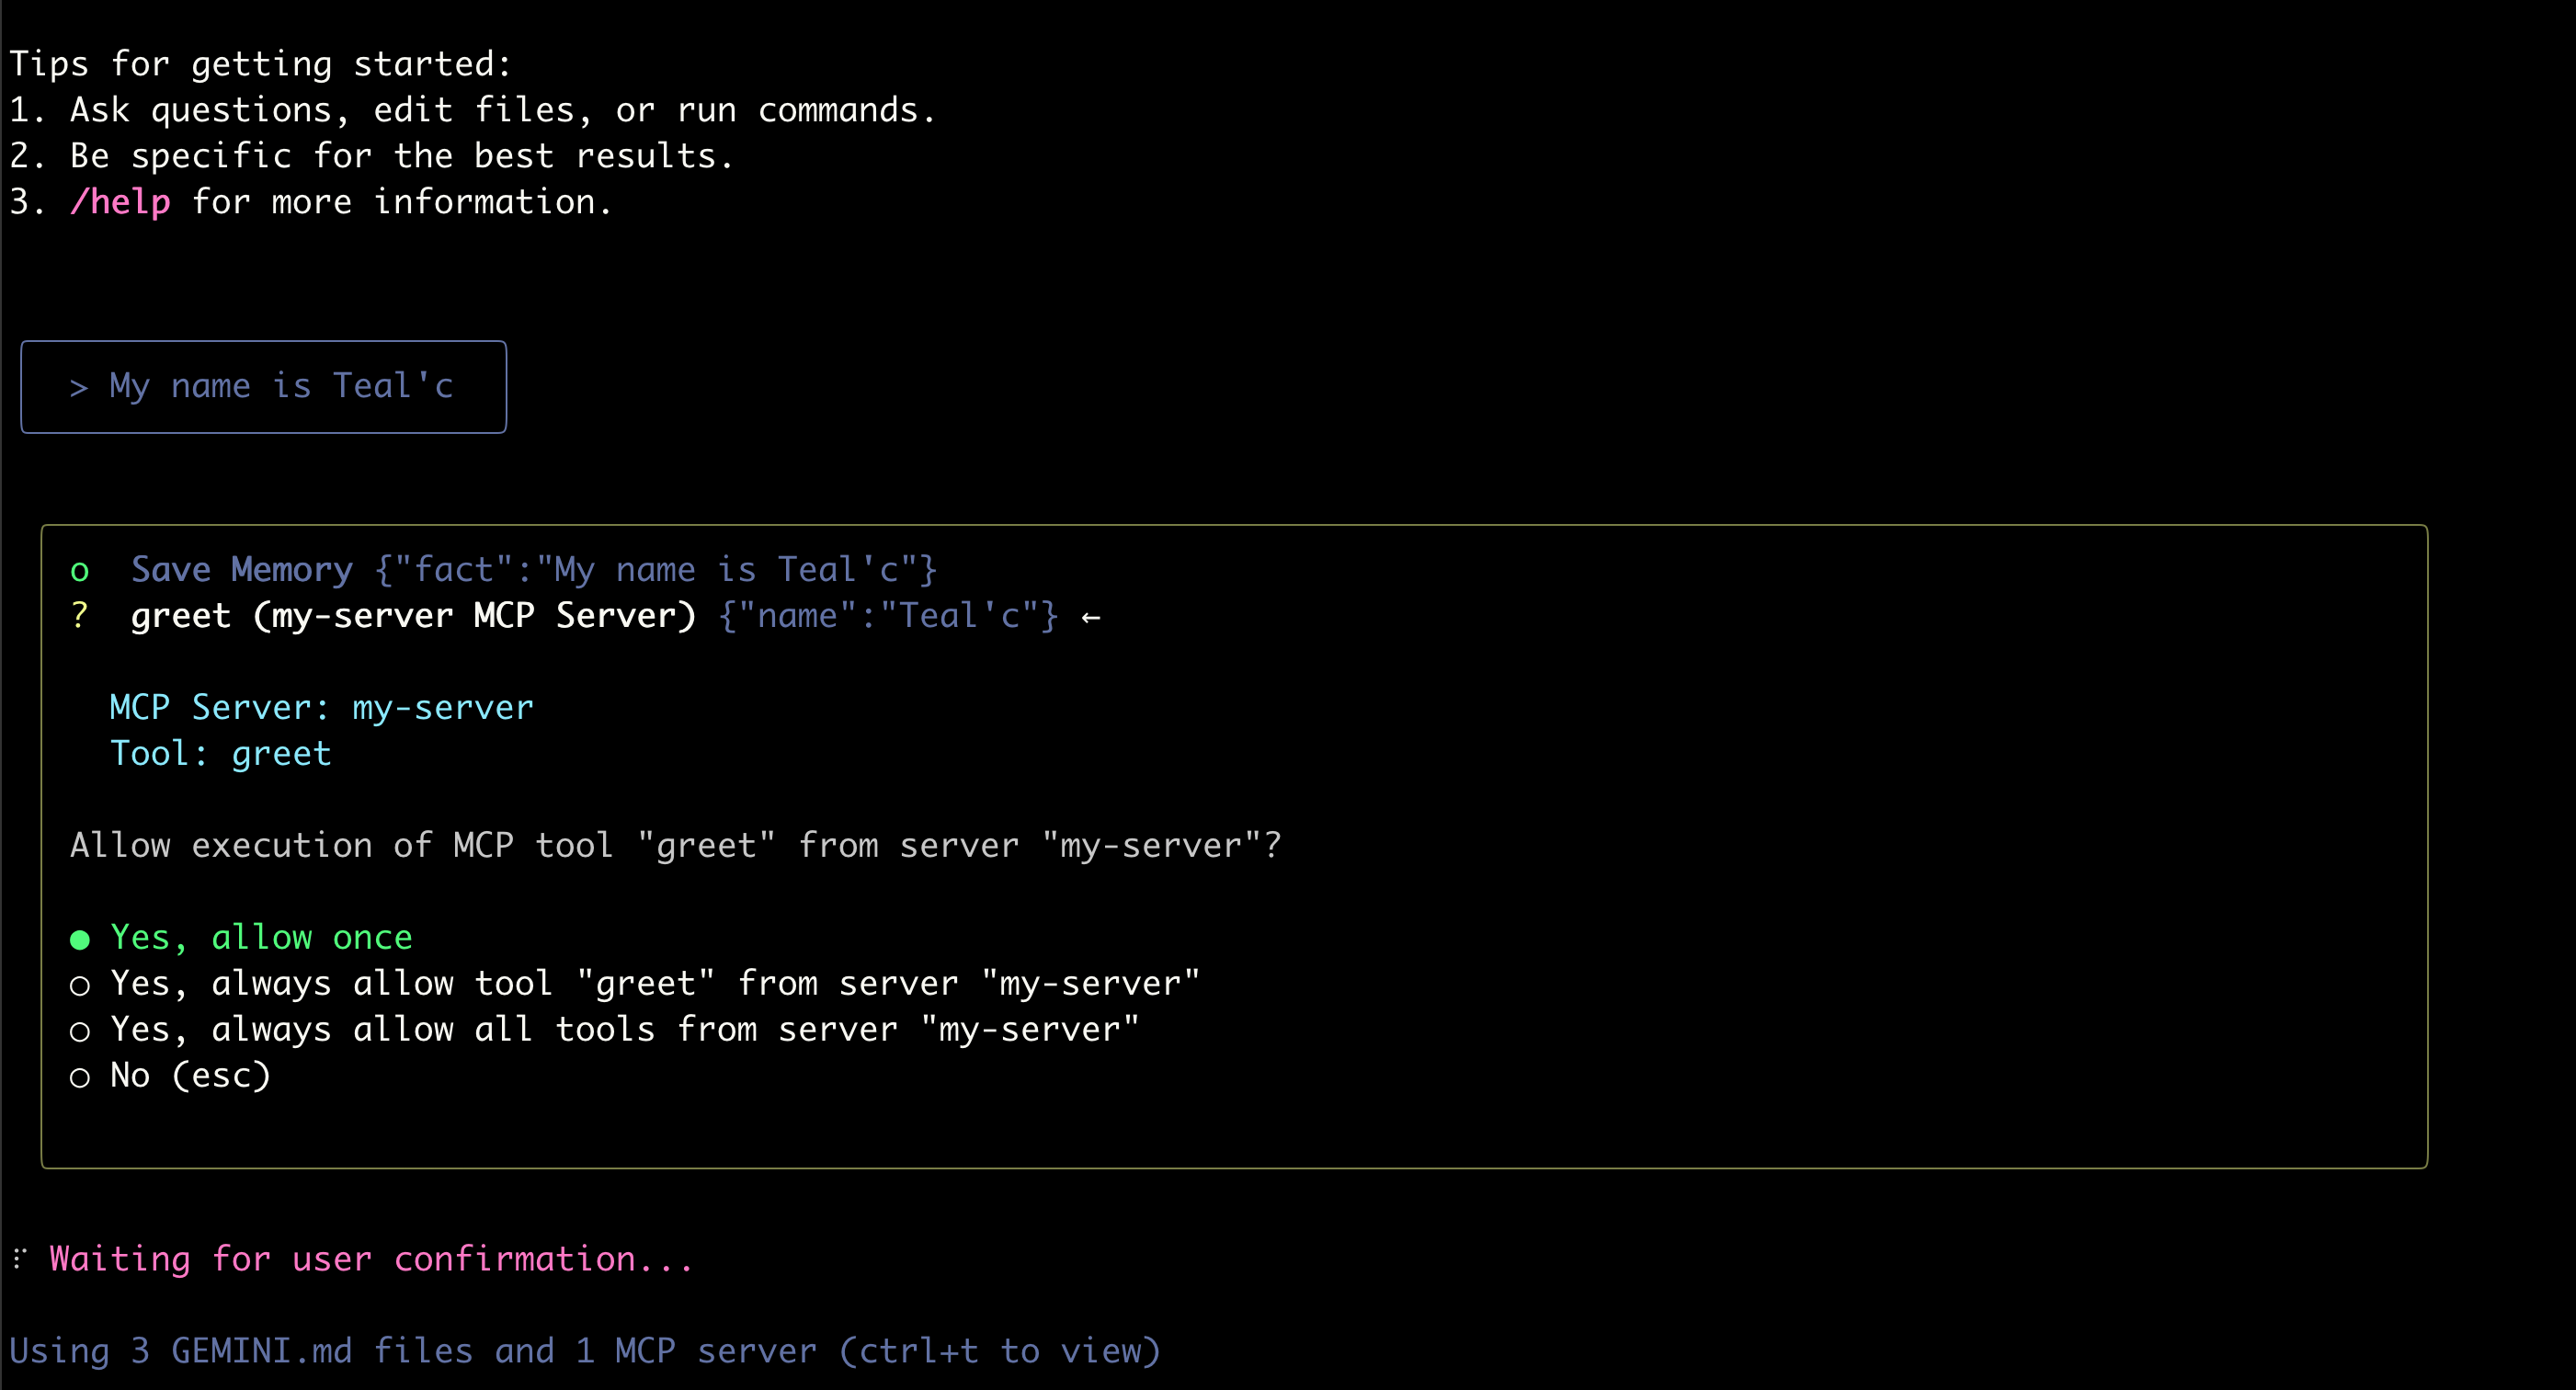Image resolution: width=2576 pixels, height=1390 pixels.
Task: Pick the "No (esc)" option
Action: coord(190,1076)
